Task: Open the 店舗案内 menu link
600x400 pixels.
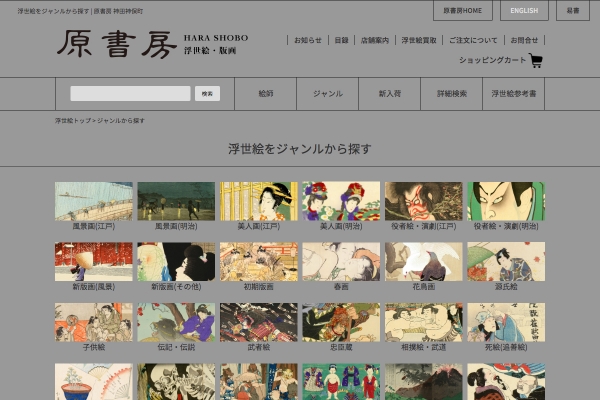Action: click(375, 40)
